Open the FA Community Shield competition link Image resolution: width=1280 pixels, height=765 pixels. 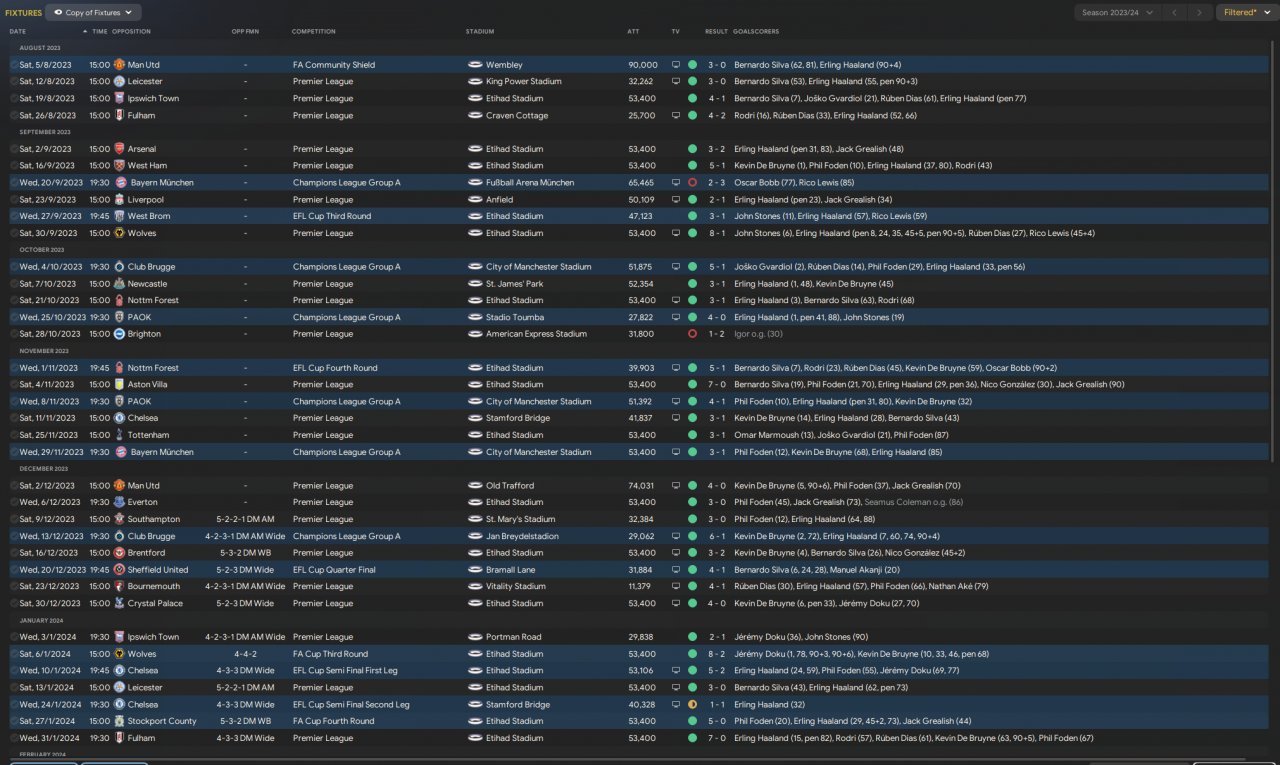click(x=334, y=65)
